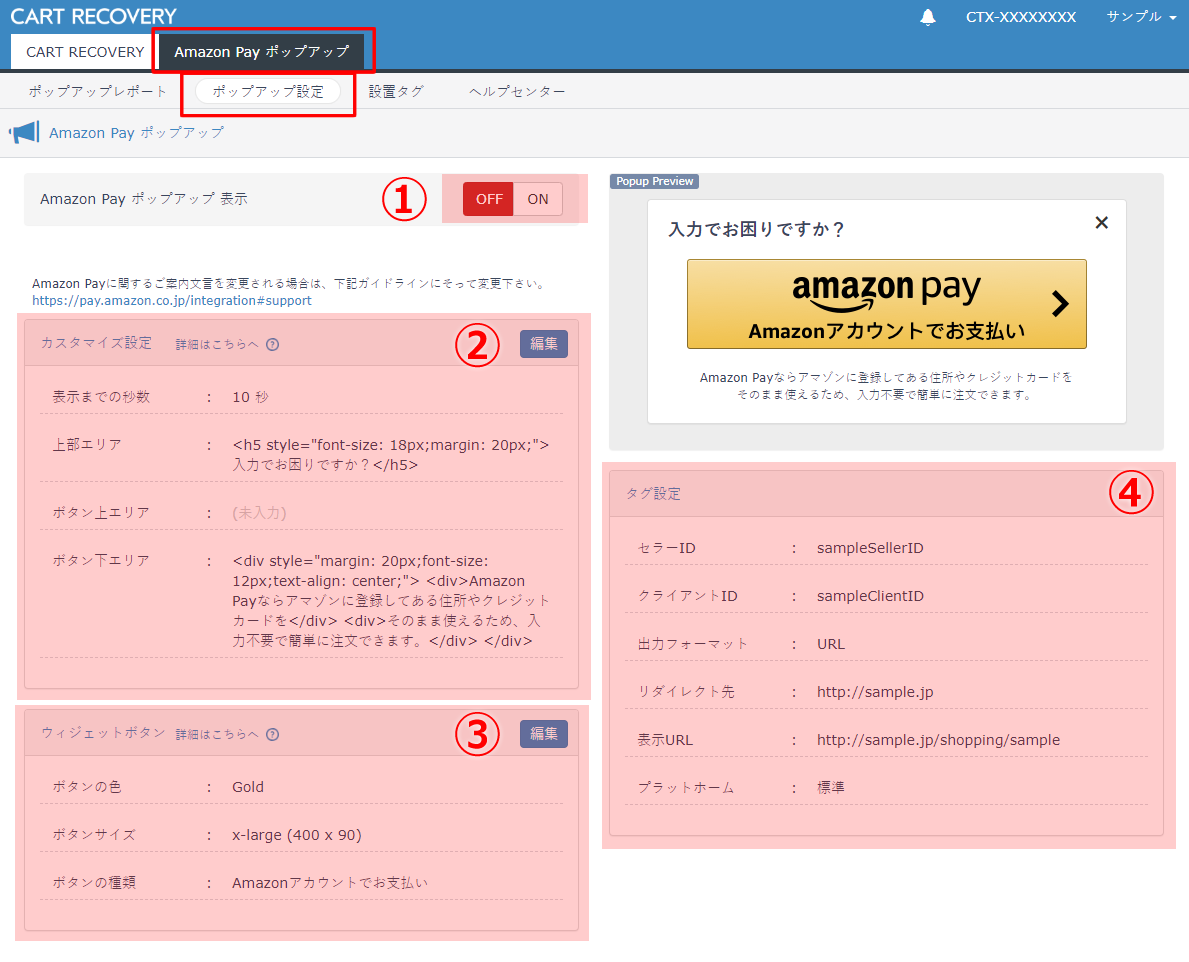Click help icon next to カスタマイズ設定 詳細はこちらへ
This screenshot has width=1189, height=962.
tap(273, 344)
